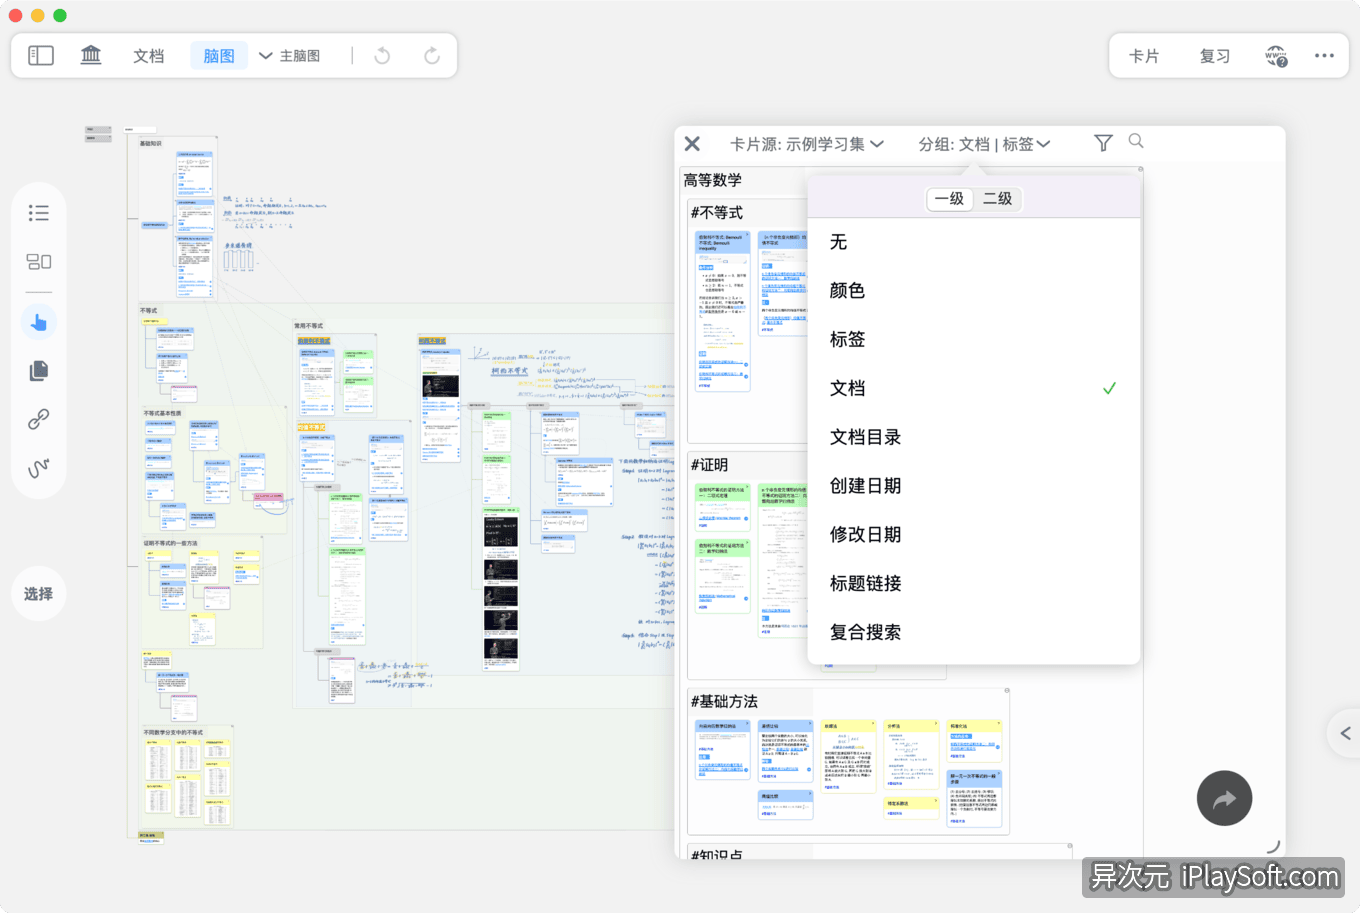Click the copy cards icon in sidebar
The height and width of the screenshot is (913, 1360).
coord(38,370)
